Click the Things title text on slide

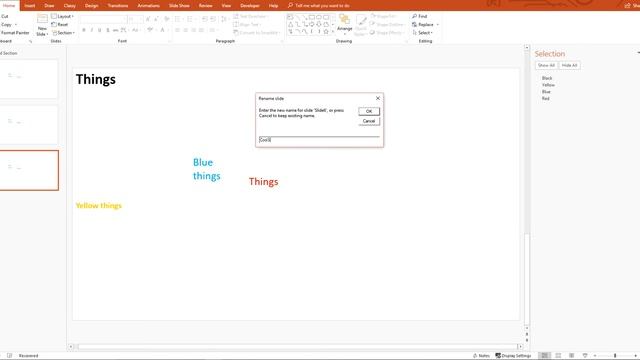point(96,79)
